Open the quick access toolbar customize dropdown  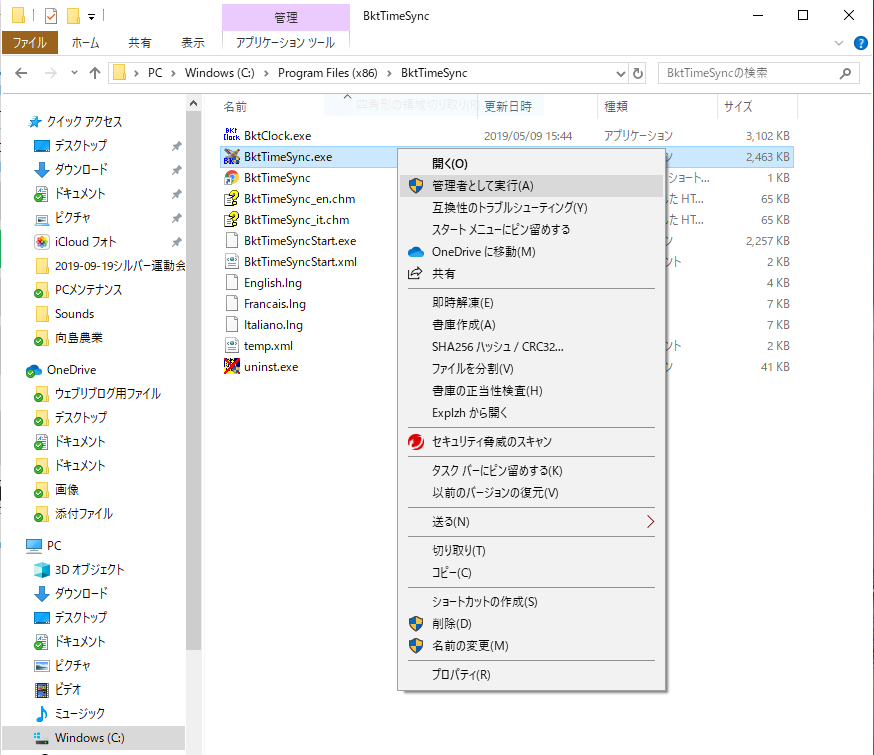click(91, 17)
